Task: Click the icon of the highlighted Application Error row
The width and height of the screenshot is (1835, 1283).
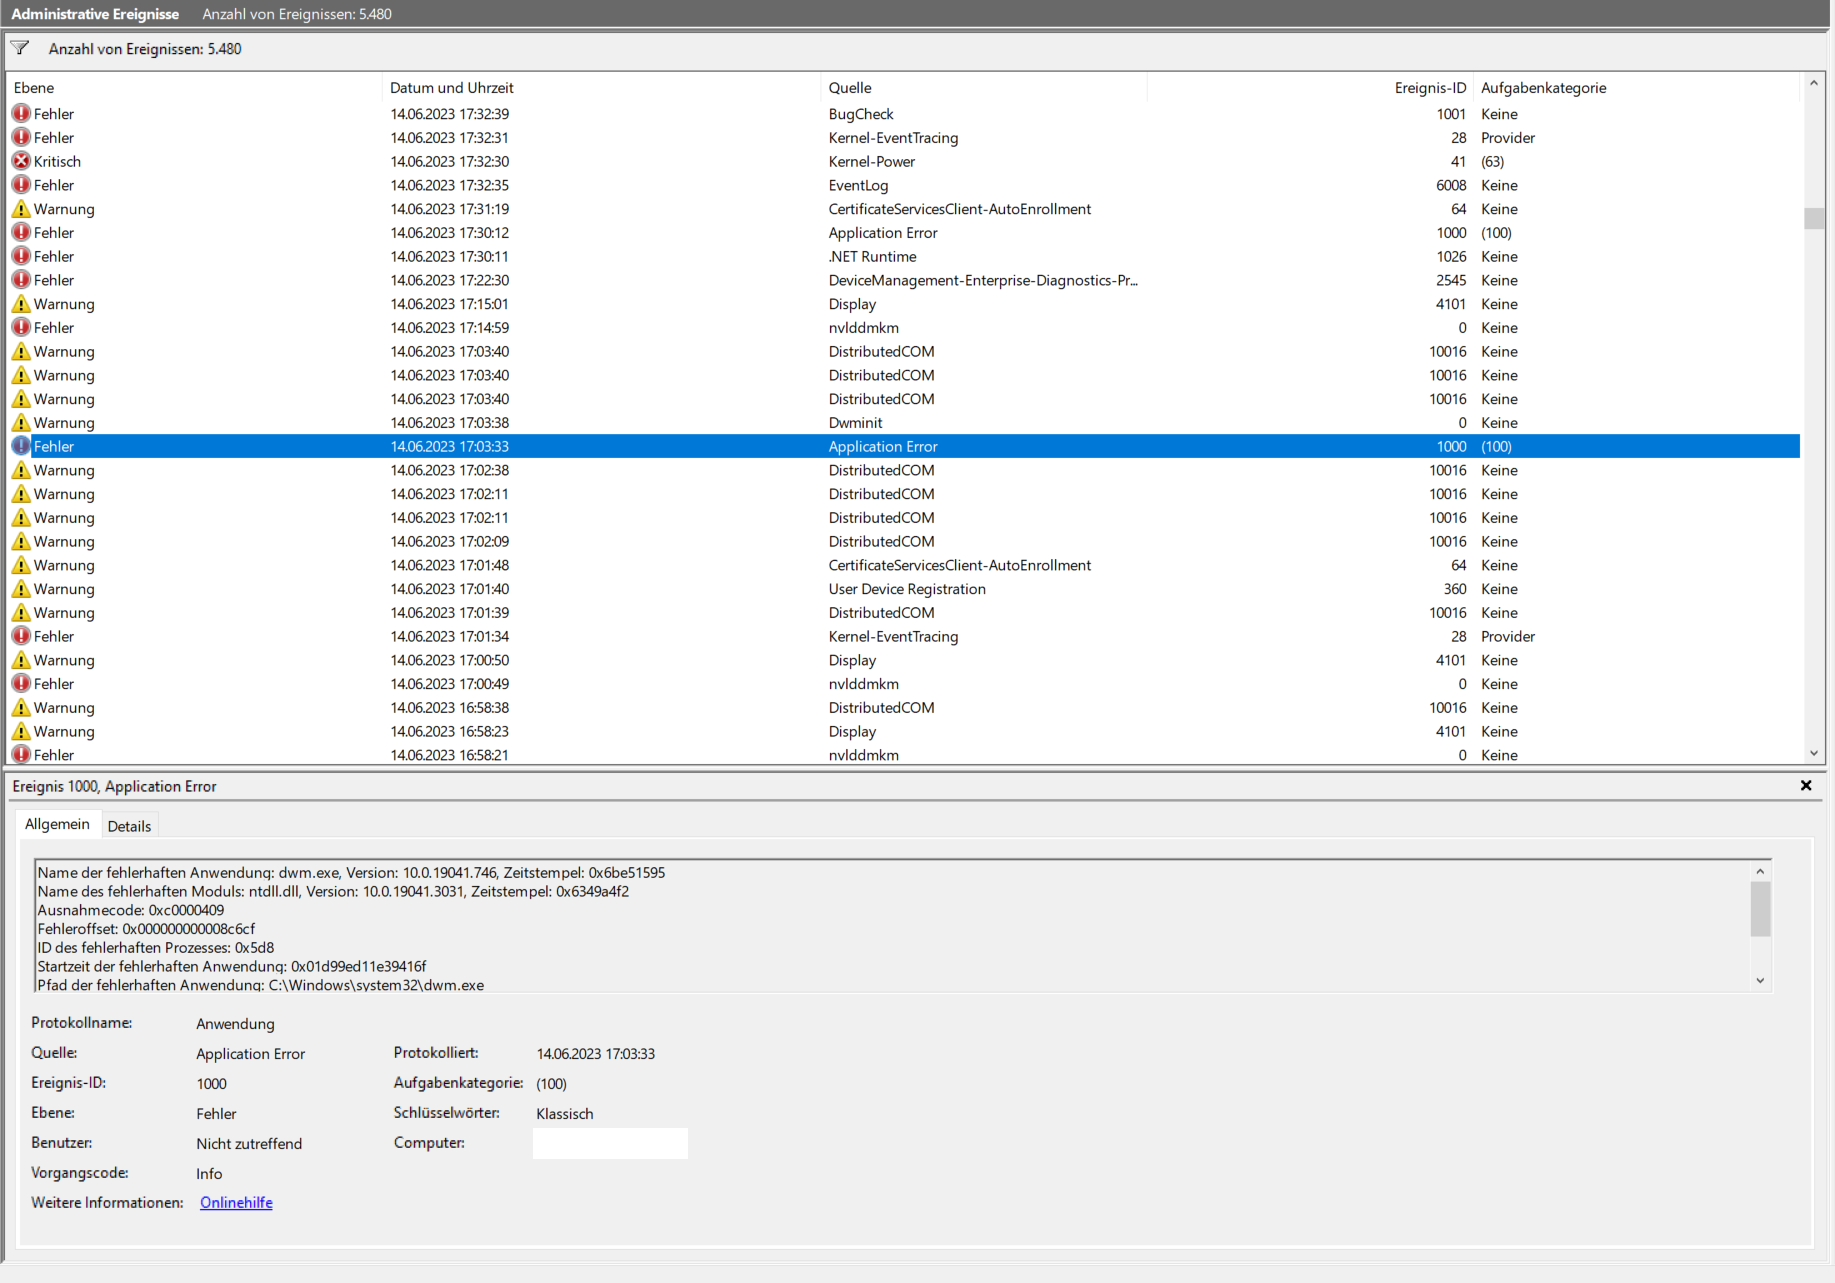Action: [x=21, y=446]
